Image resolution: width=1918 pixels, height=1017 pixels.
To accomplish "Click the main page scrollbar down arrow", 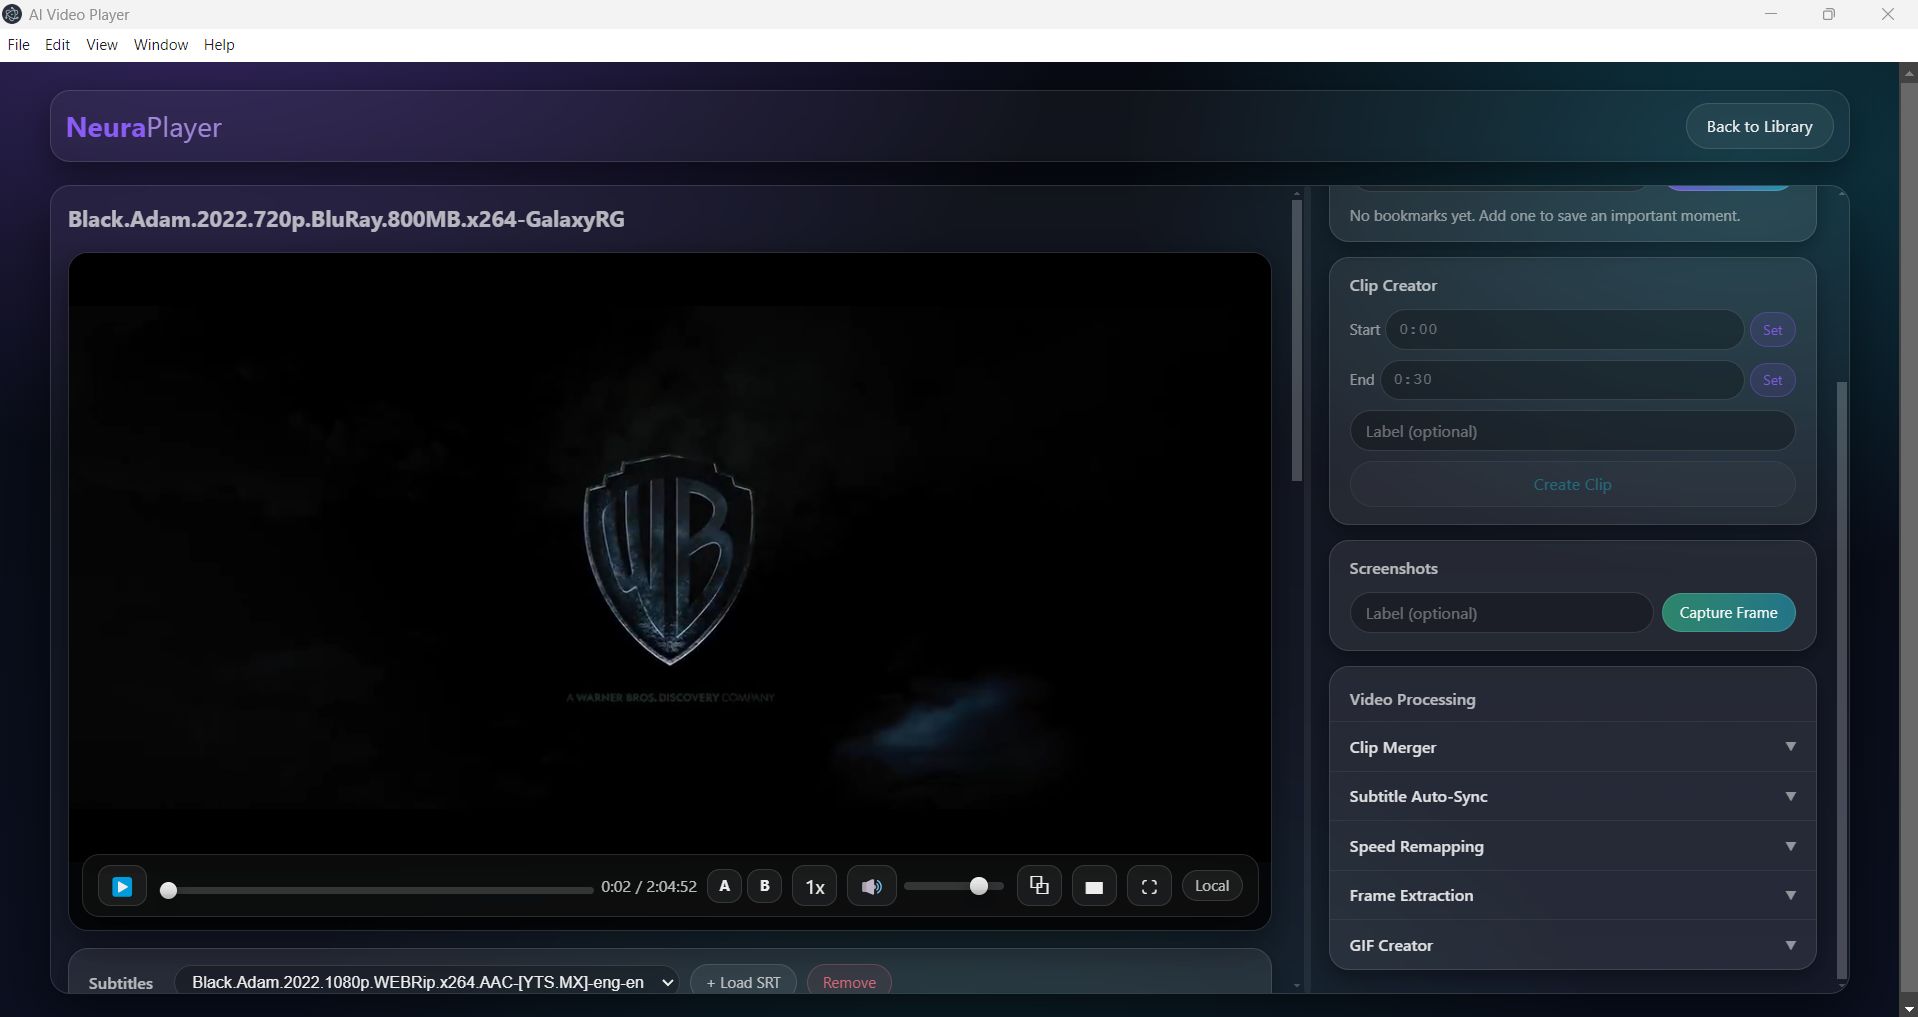I will [x=1908, y=1008].
